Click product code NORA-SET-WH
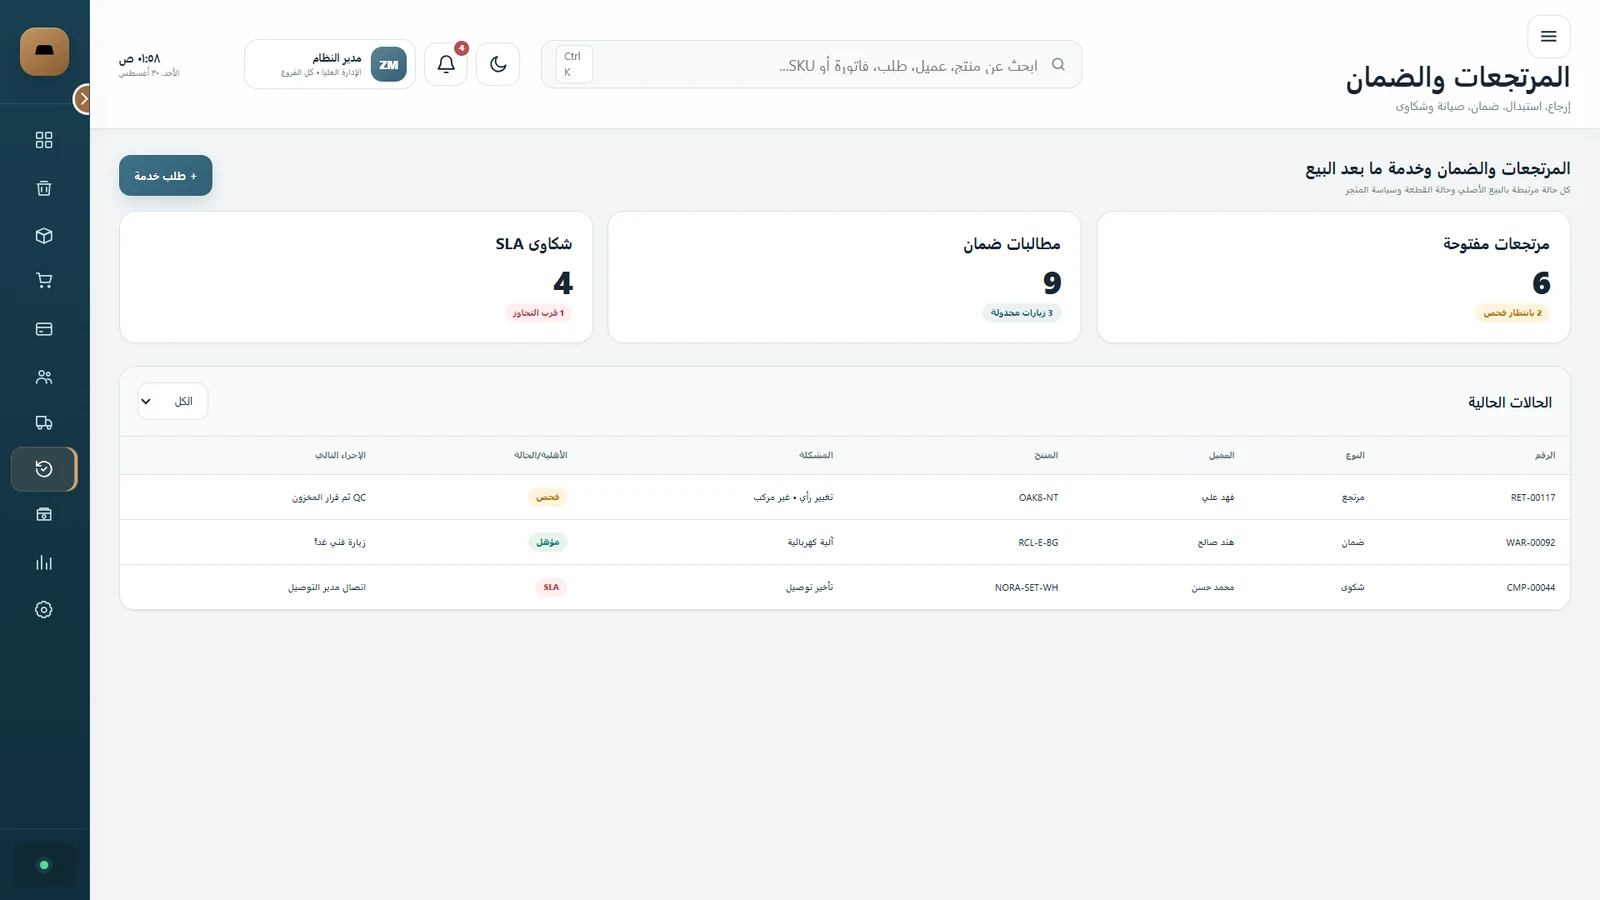The image size is (1600, 900). (1026, 587)
